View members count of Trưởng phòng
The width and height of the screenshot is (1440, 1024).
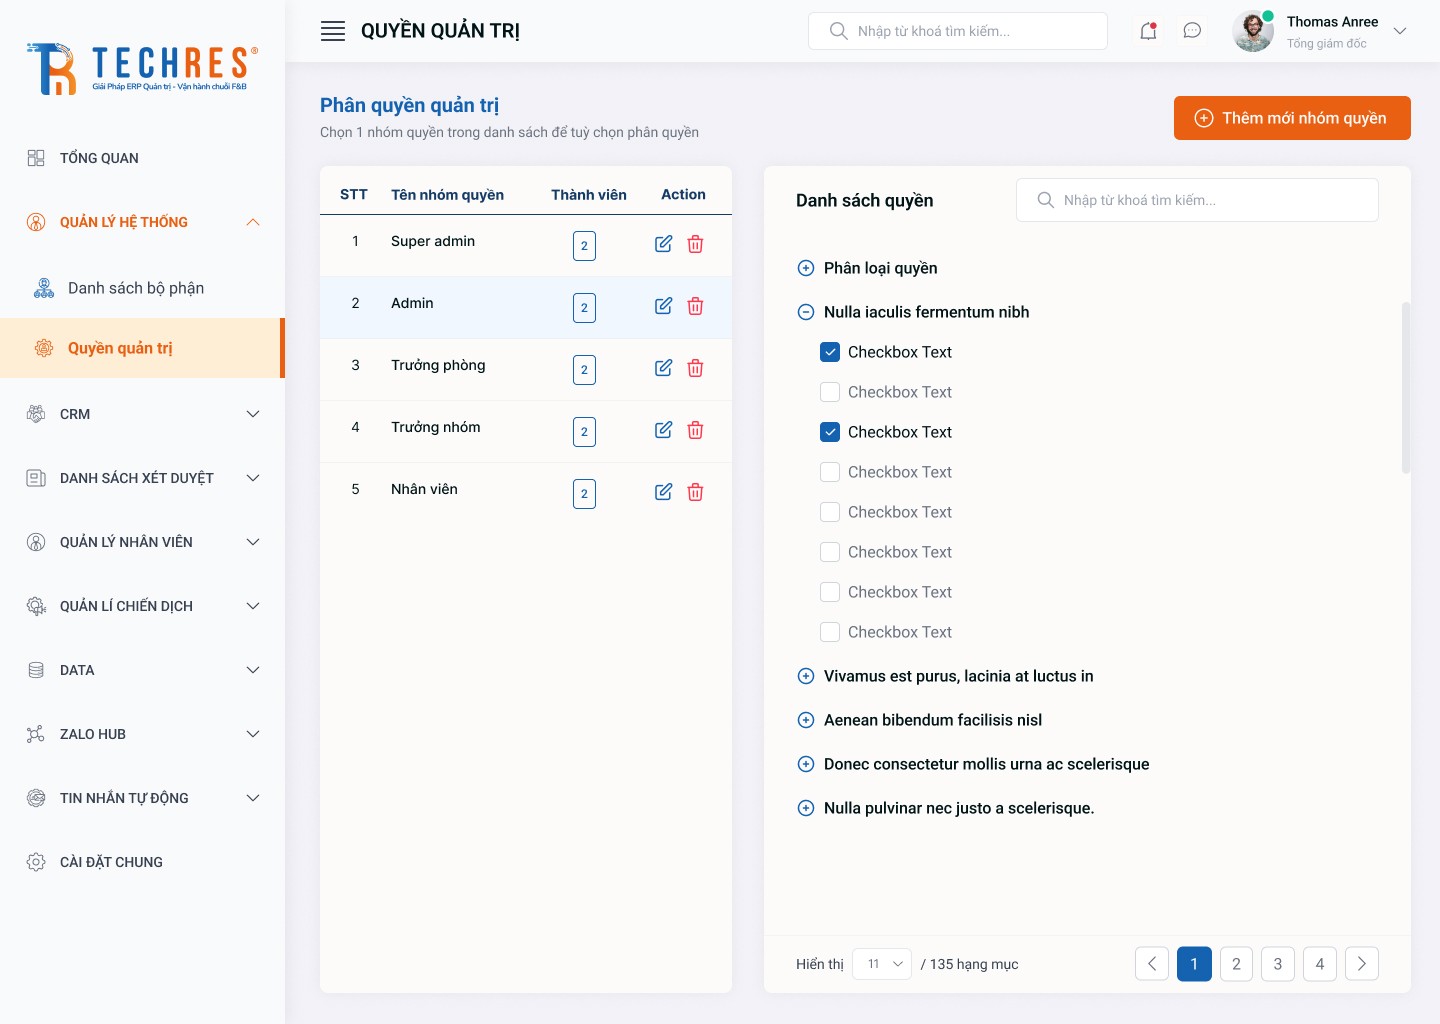click(585, 370)
